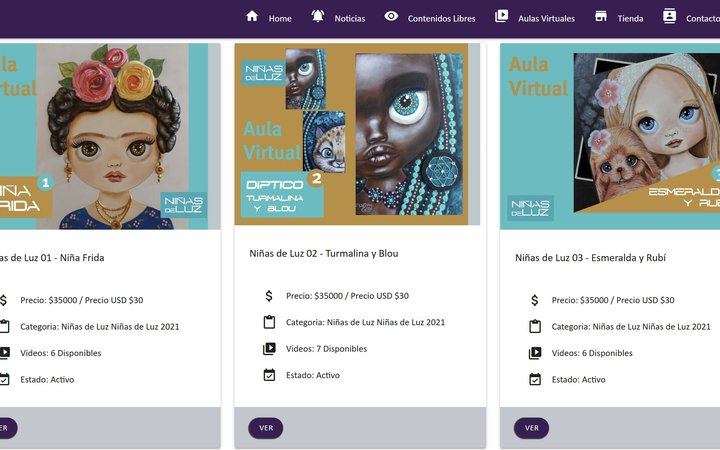This screenshot has width=720, height=450.
Task: Open Tienda from the top navigation
Action: (x=630, y=18)
